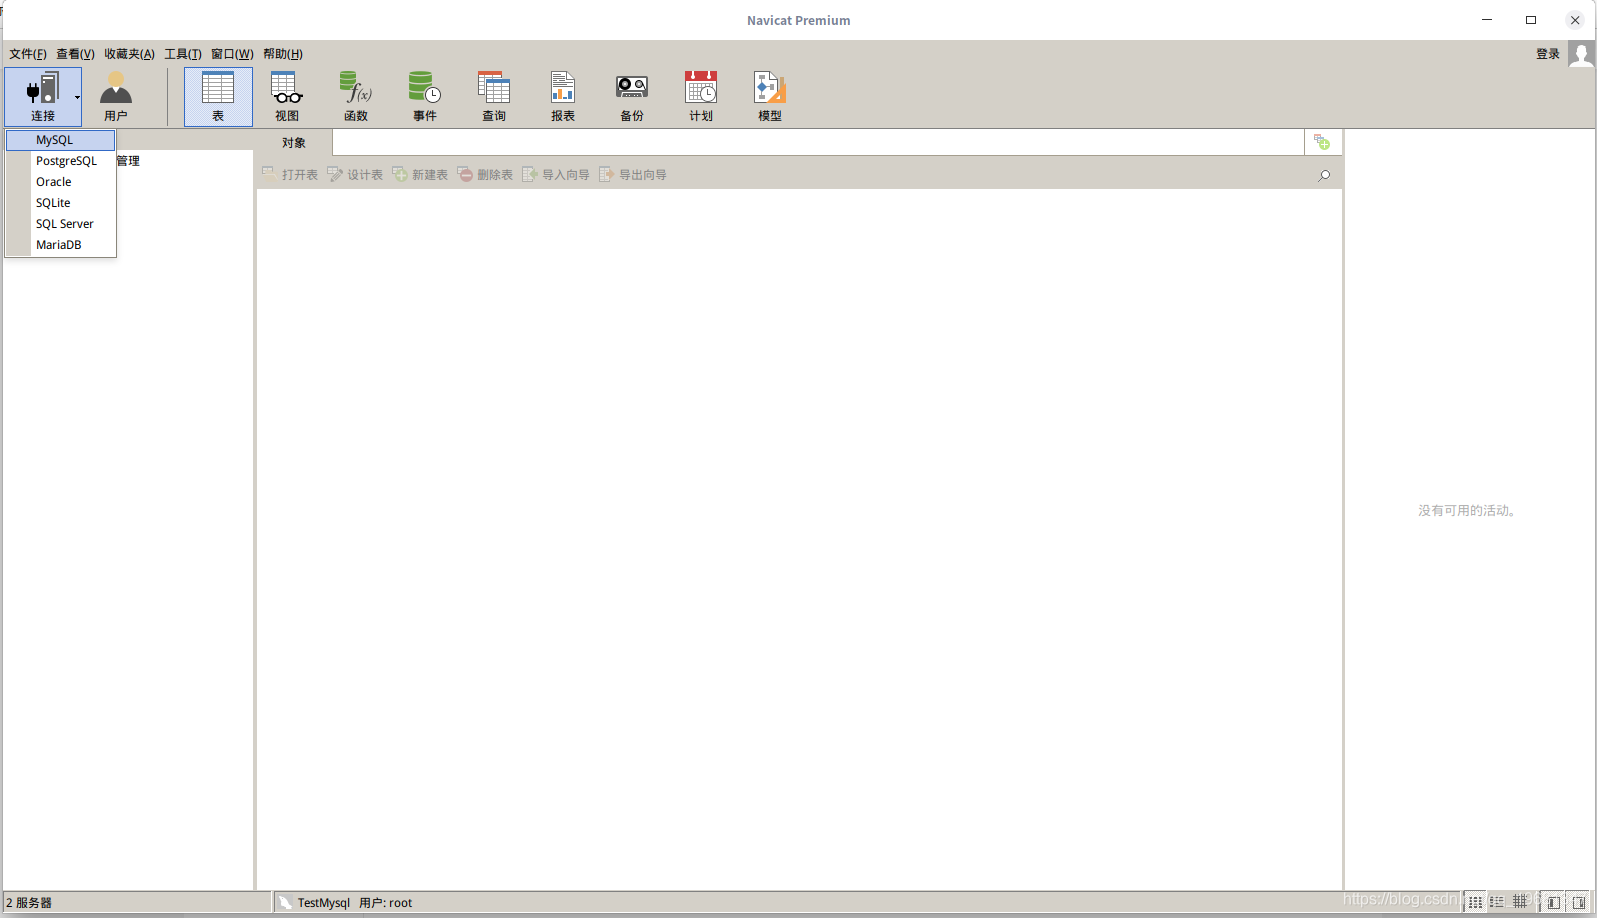Image resolution: width=1597 pixels, height=918 pixels.
Task: Toggle the left navigation pane icon
Action: click(1553, 902)
